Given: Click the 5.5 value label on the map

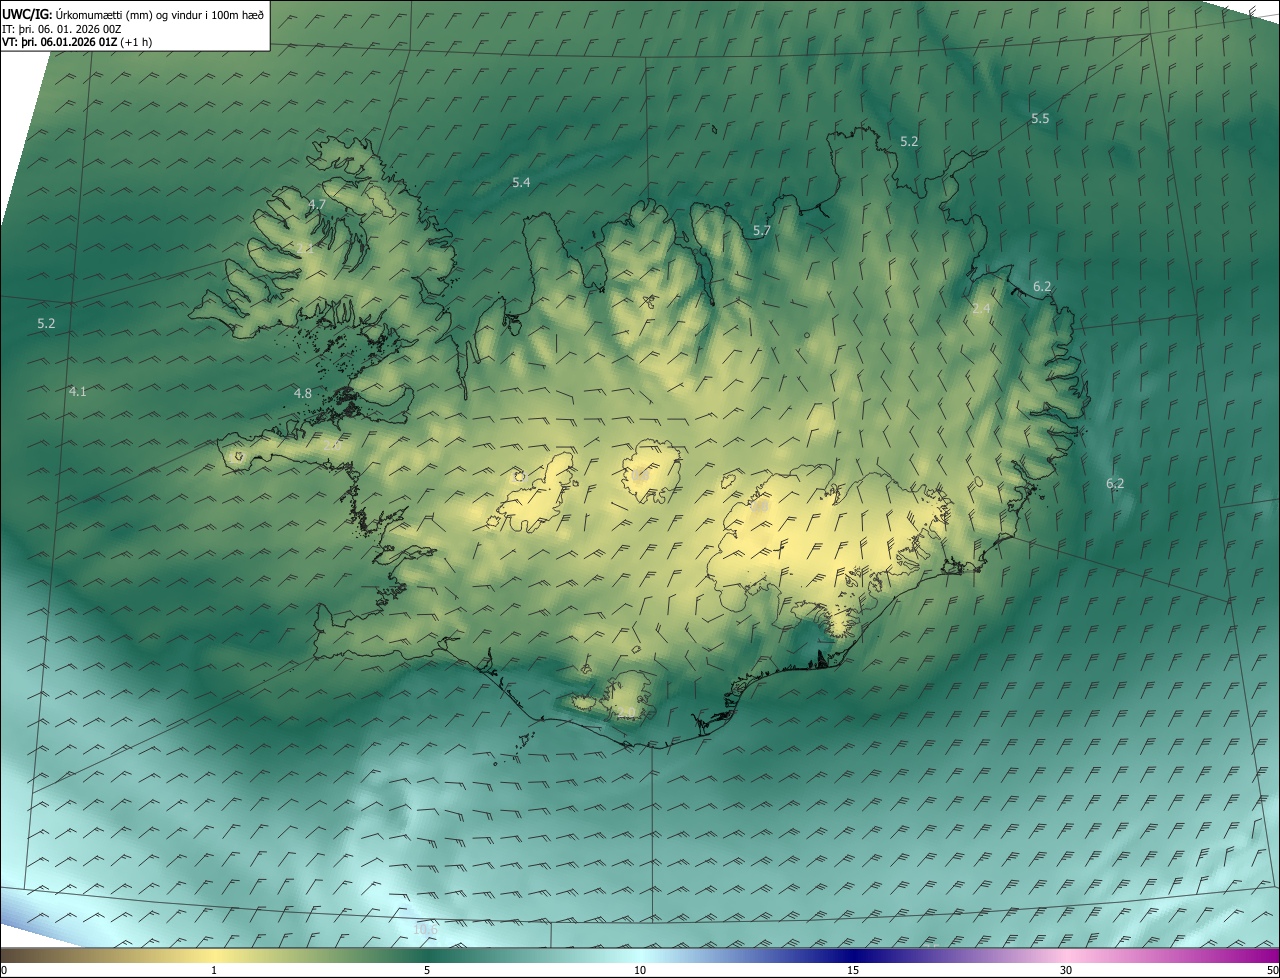Looking at the screenshot, I should click(1040, 118).
